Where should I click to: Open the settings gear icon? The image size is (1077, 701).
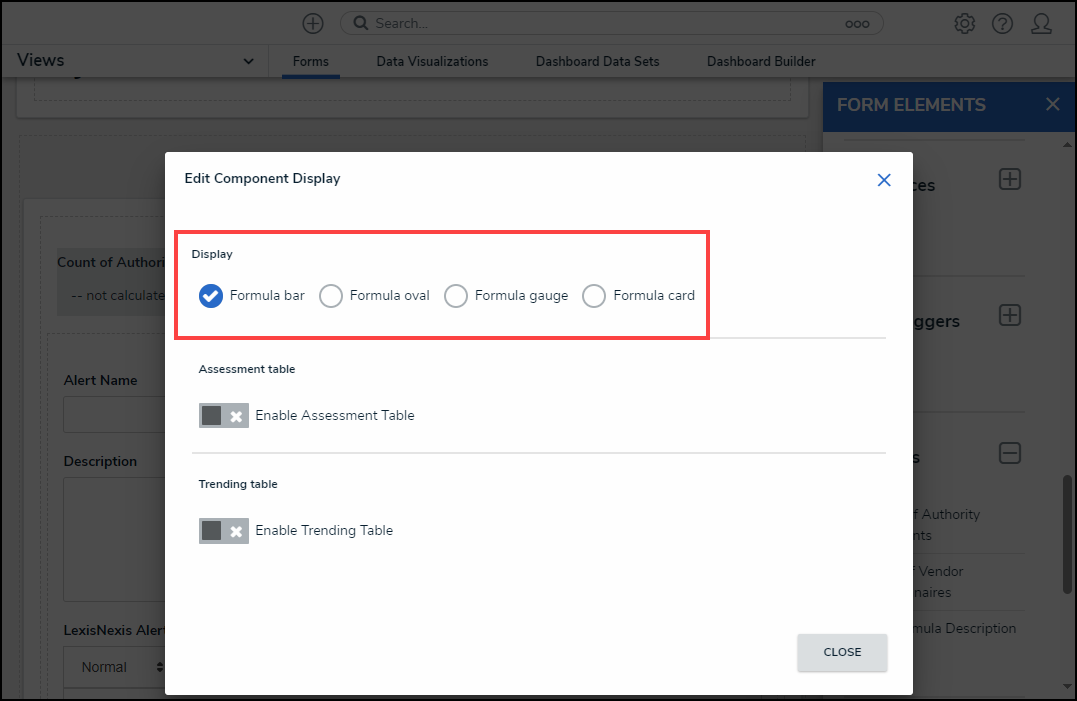964,23
